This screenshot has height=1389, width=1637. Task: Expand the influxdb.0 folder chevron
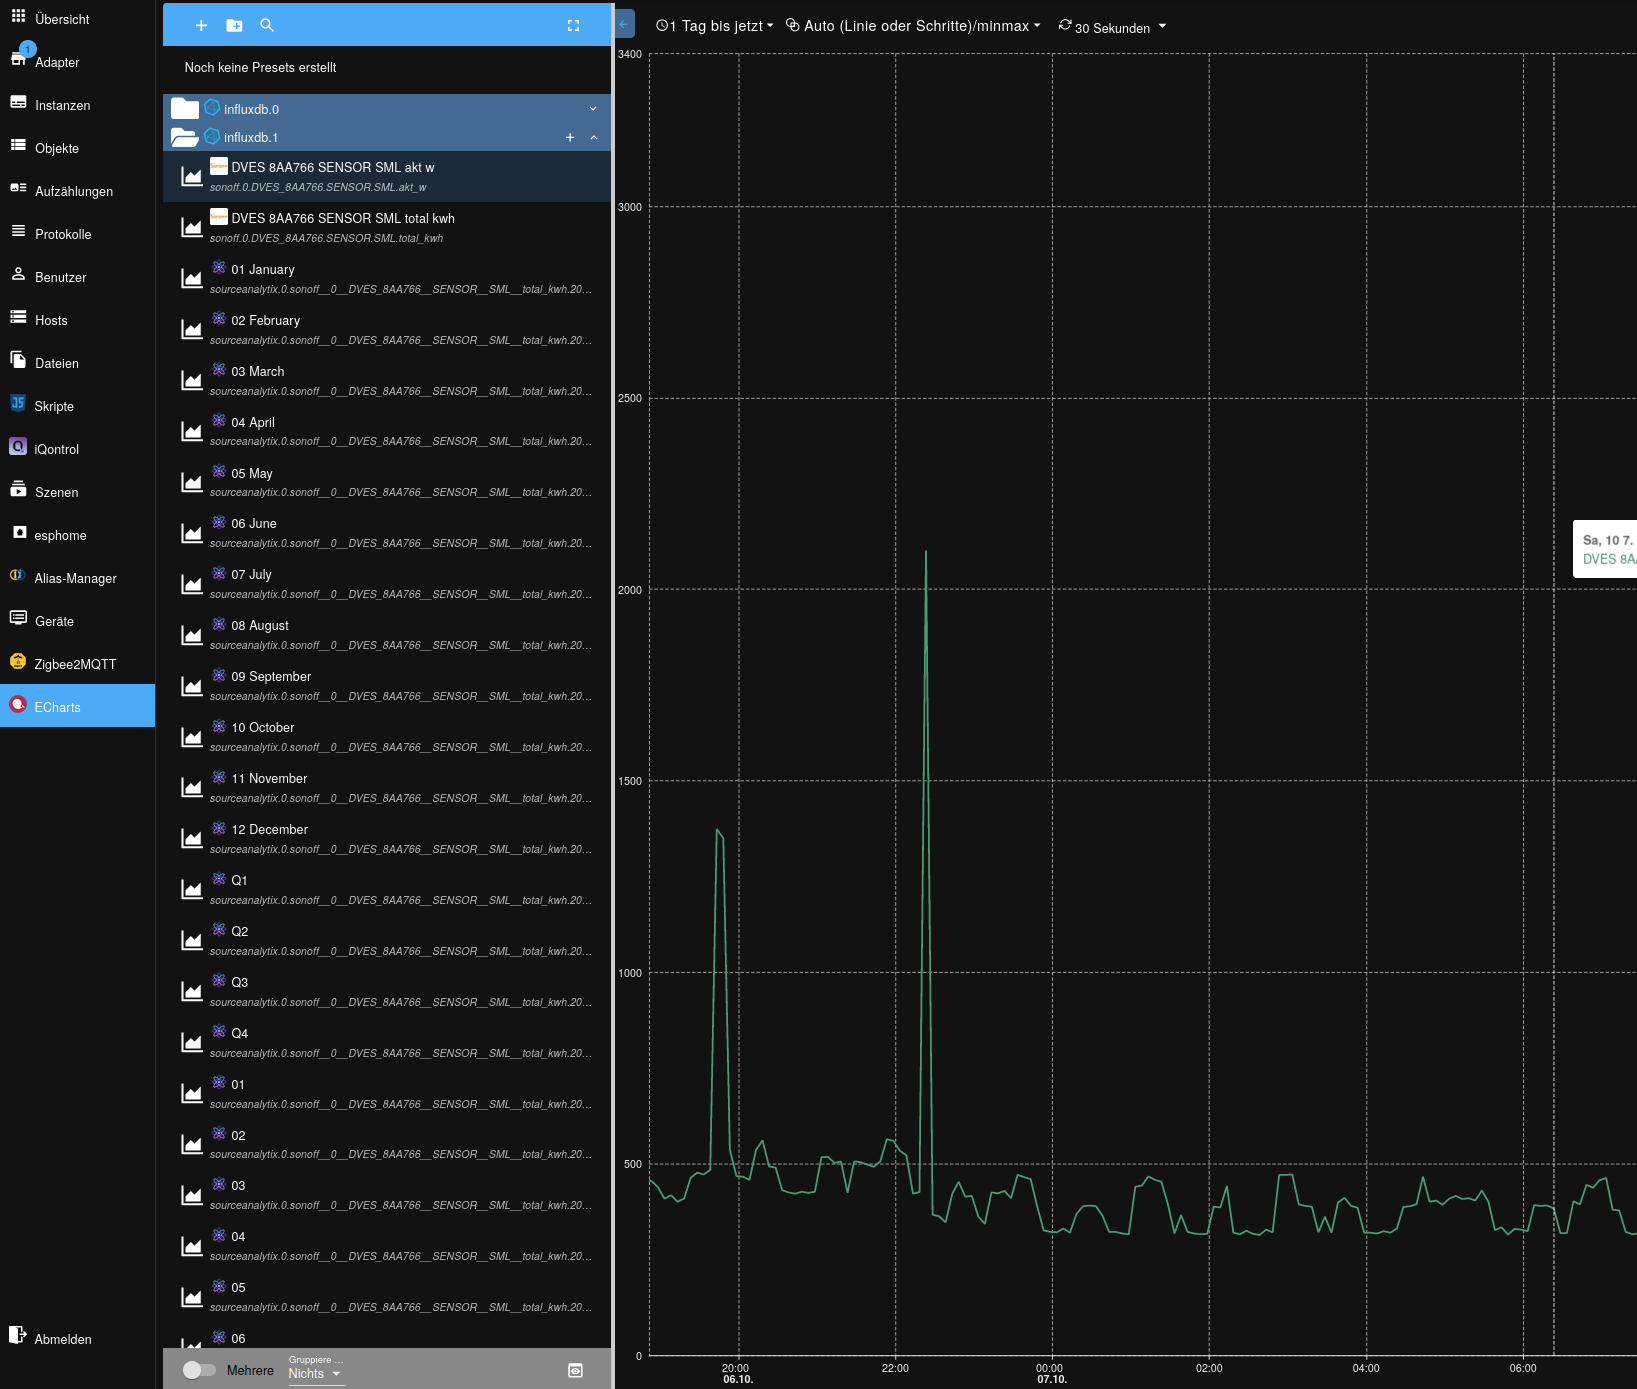(x=593, y=109)
